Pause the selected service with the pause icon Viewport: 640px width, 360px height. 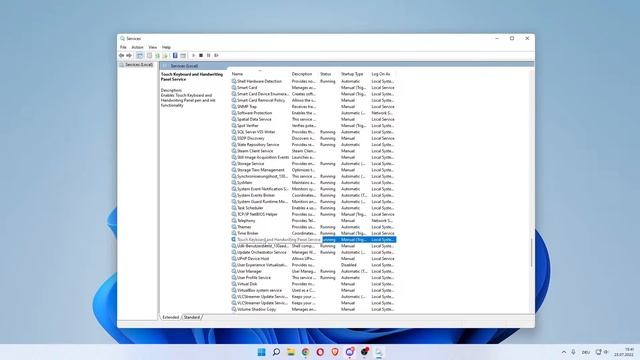[209, 56]
